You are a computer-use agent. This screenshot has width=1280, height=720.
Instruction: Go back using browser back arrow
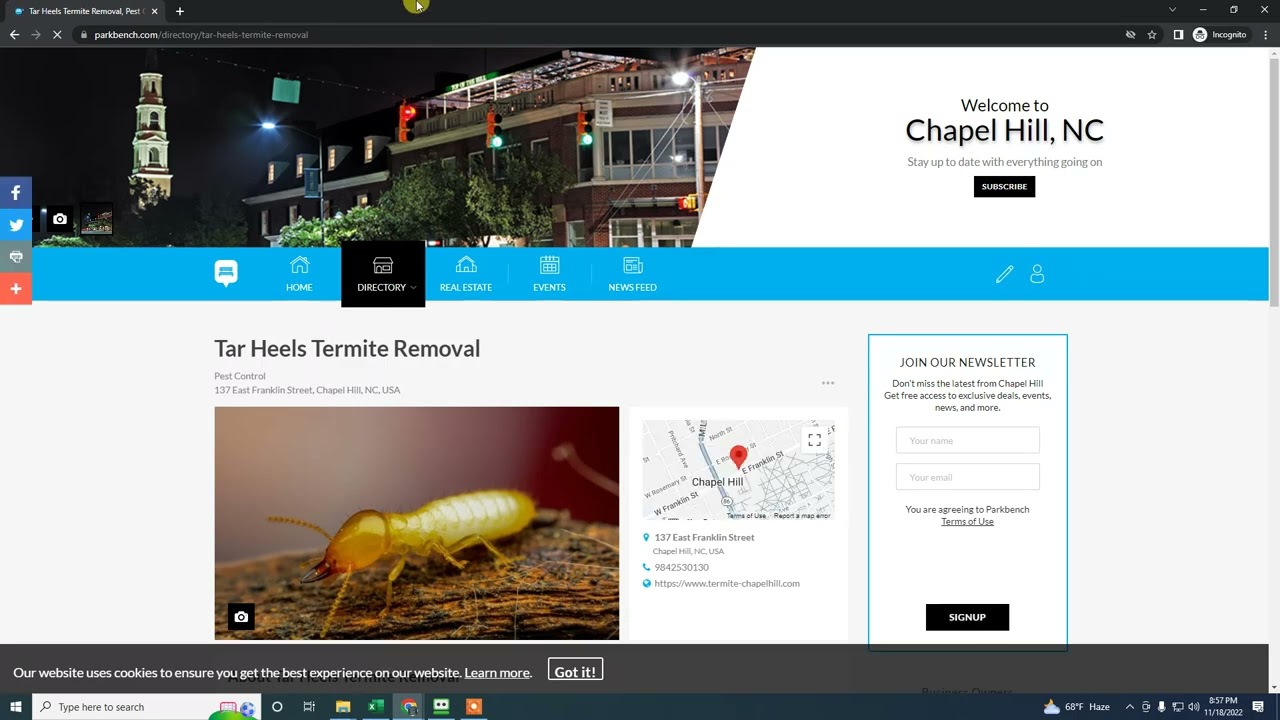pyautogui.click(x=14, y=35)
